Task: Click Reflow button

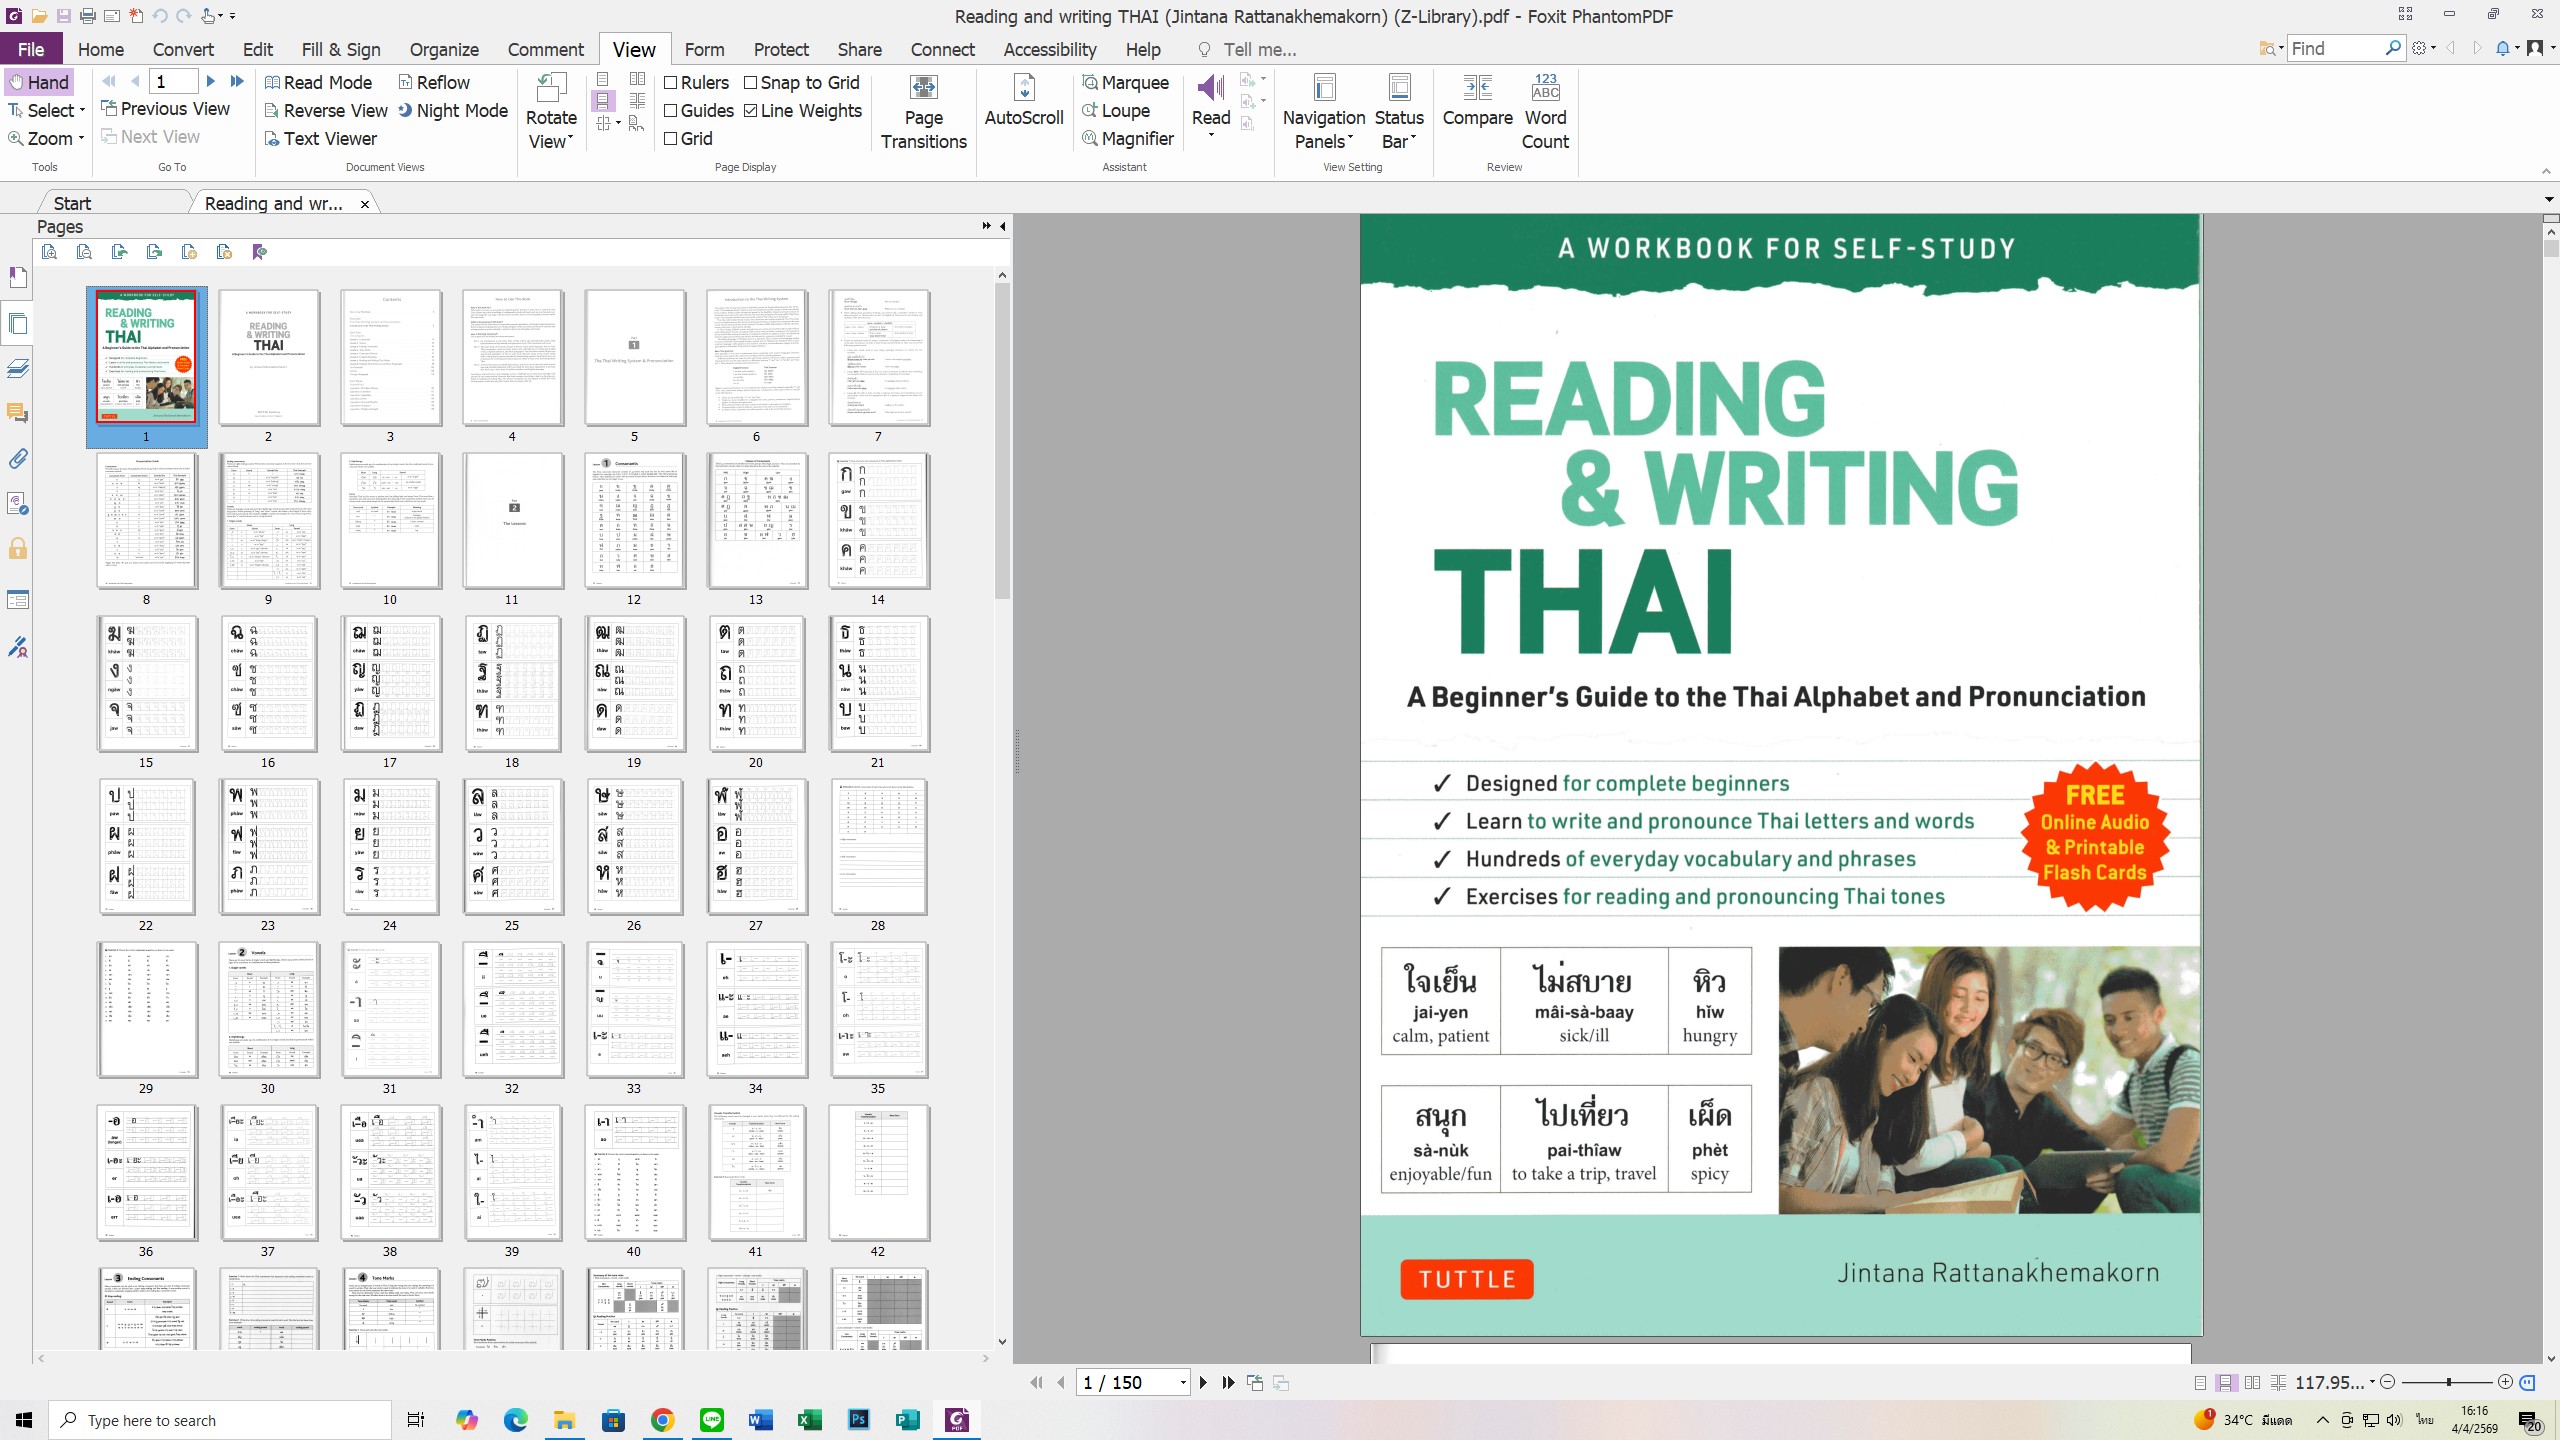Action: coord(434,82)
